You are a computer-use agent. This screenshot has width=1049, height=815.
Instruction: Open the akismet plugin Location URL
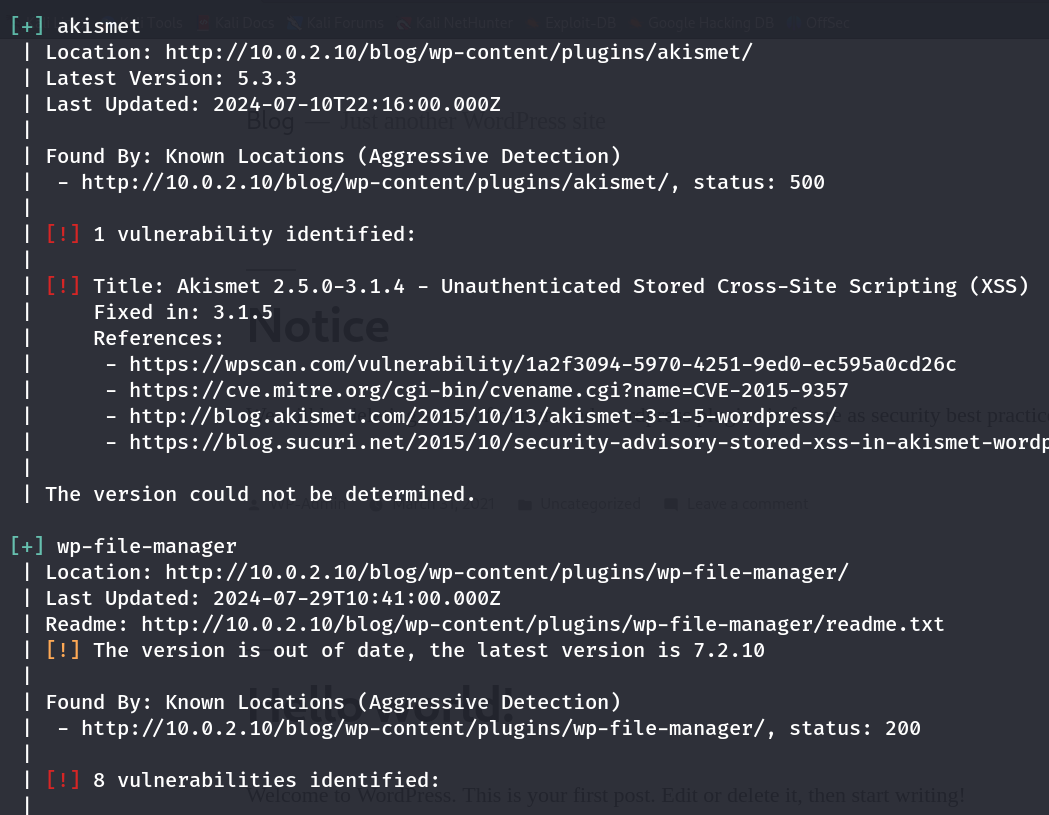pyautogui.click(x=458, y=52)
